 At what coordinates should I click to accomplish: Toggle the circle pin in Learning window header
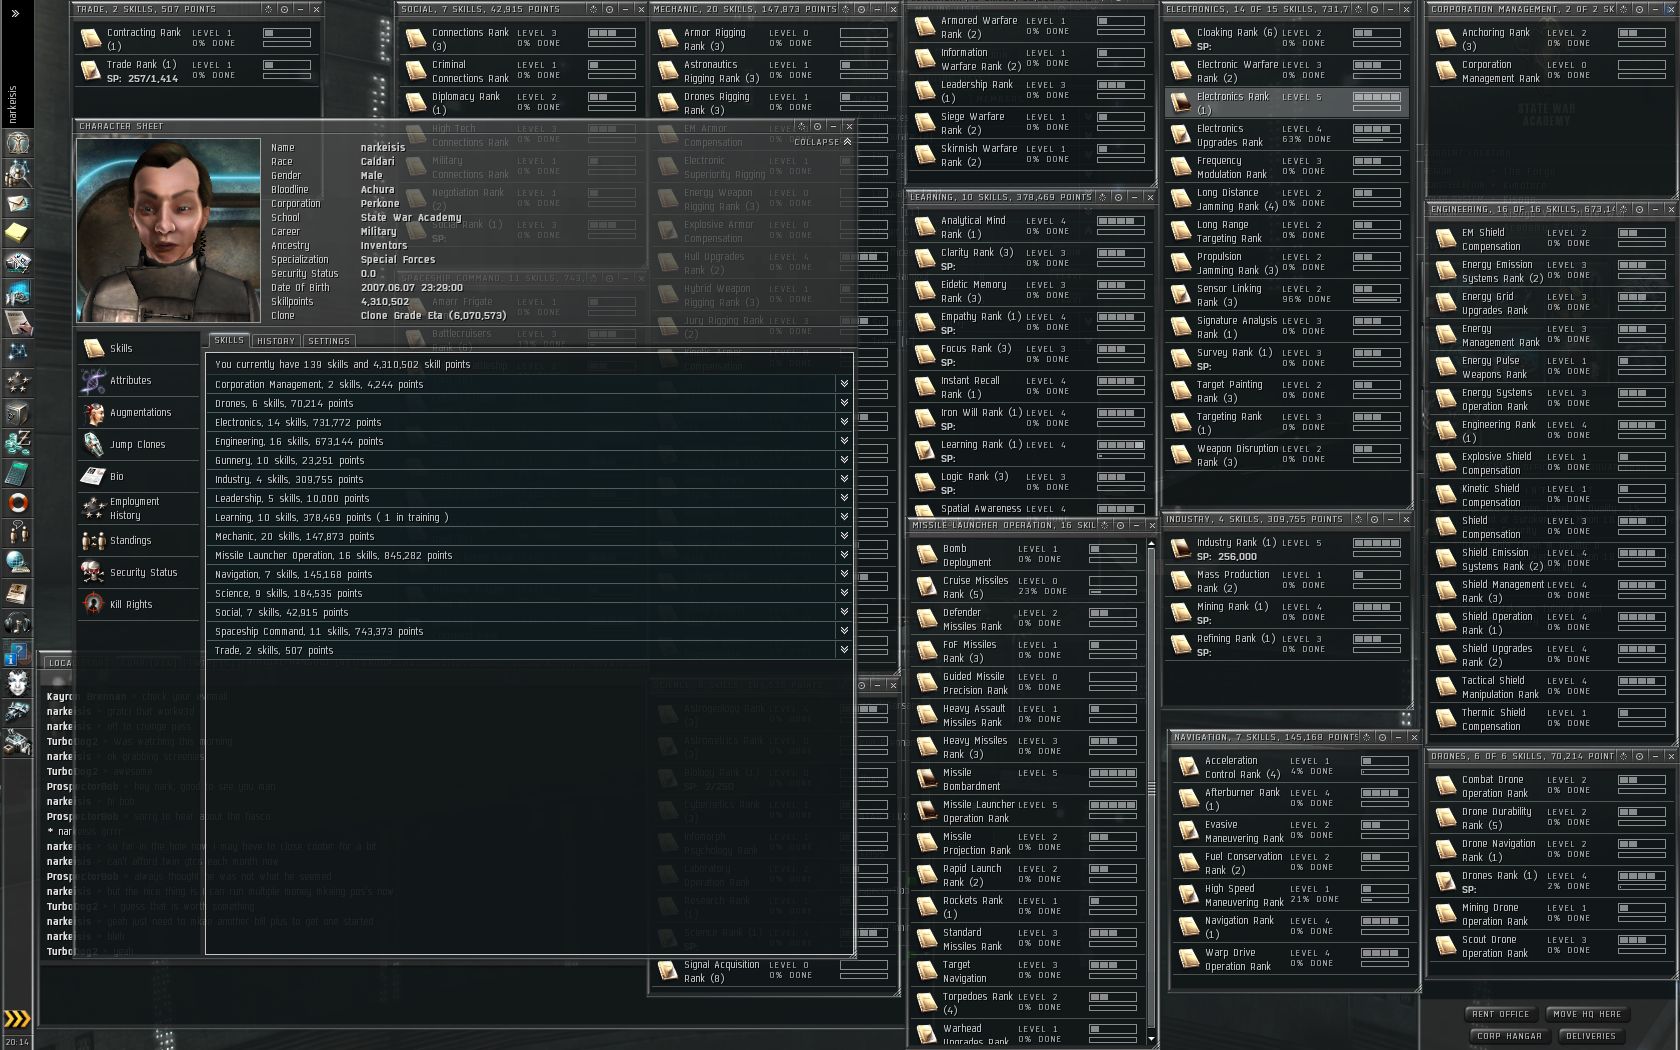point(1118,197)
